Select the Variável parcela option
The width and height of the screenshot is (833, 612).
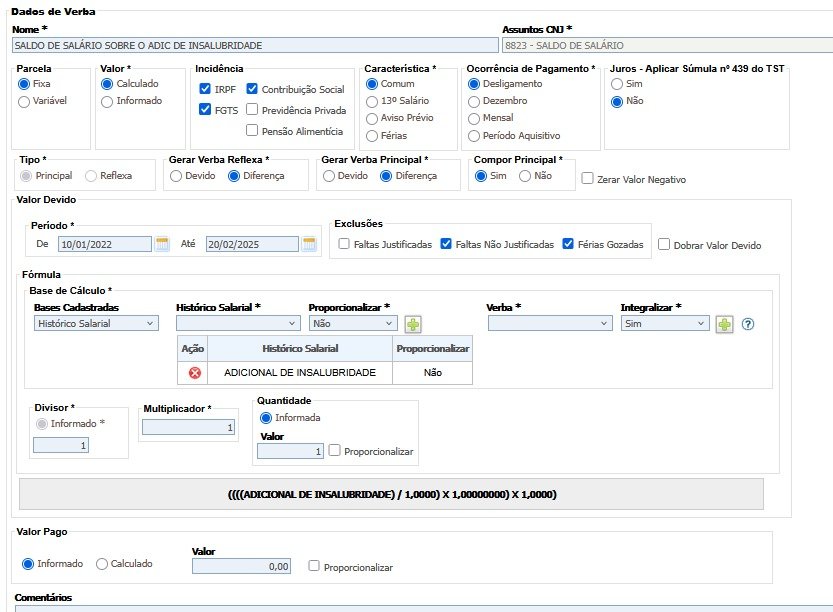pos(24,101)
